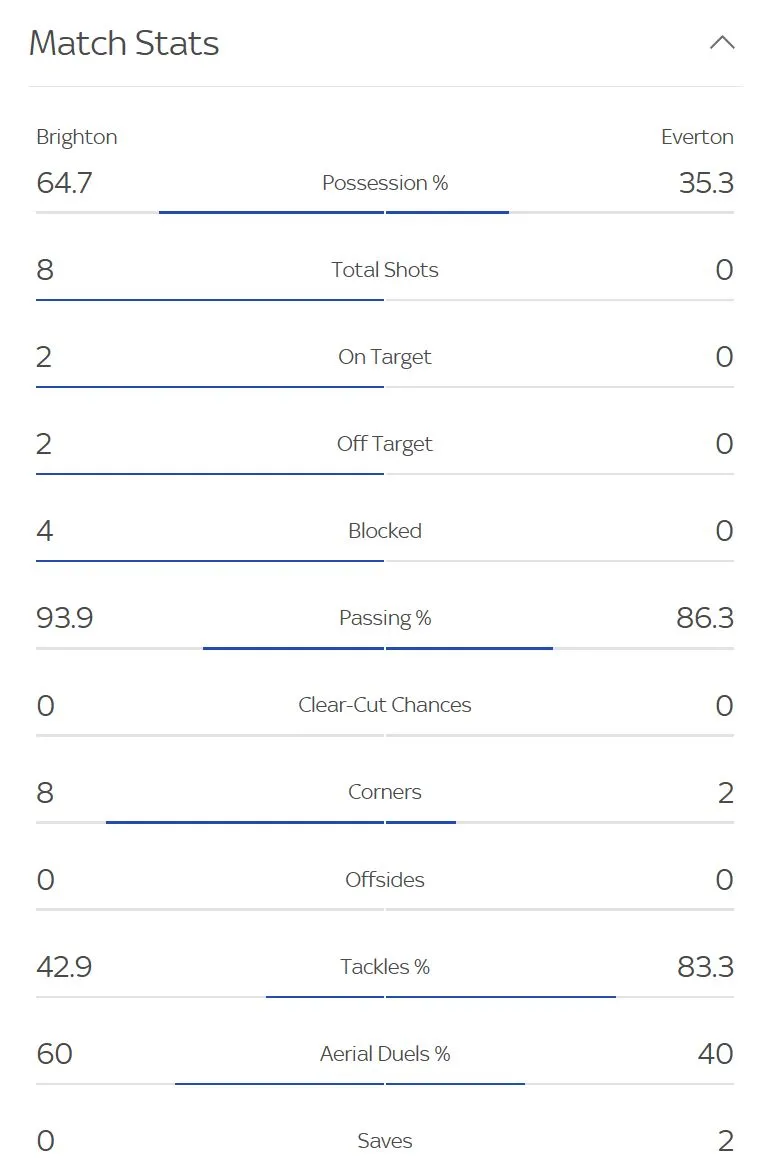Image resolution: width=769 pixels, height=1160 pixels.
Task: Click the Off Target label
Action: point(385,444)
